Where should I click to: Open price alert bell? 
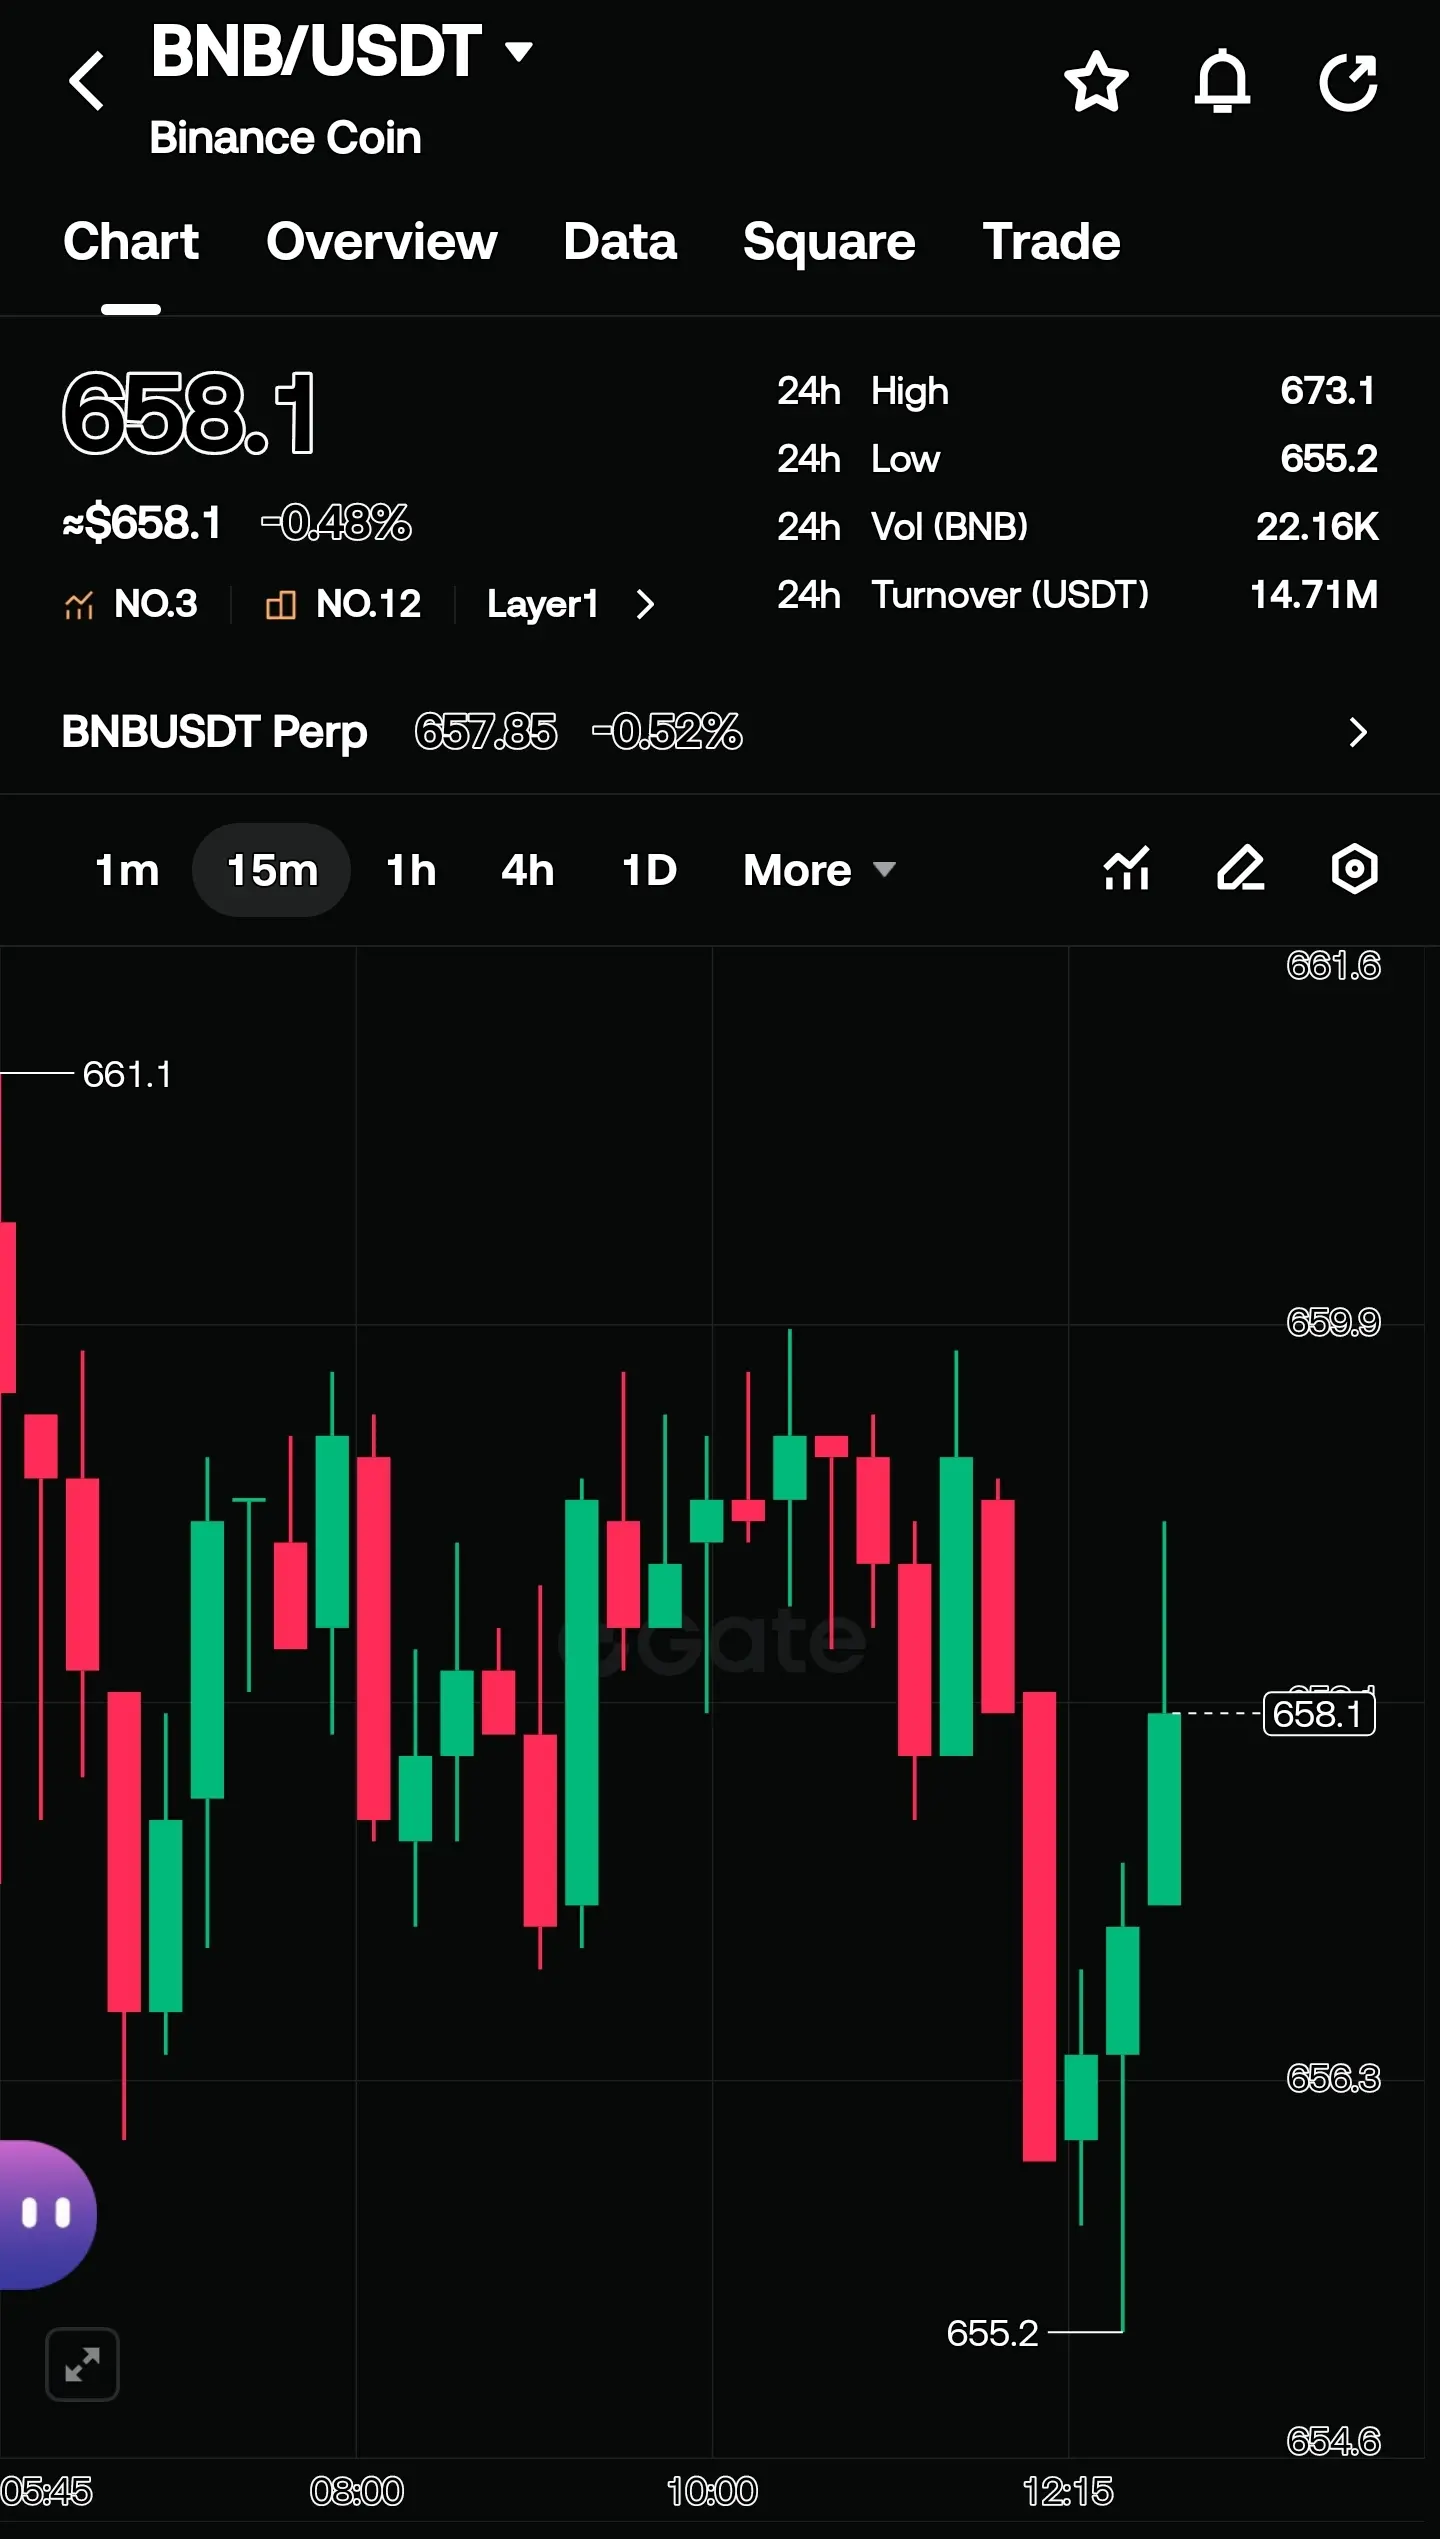[1222, 81]
